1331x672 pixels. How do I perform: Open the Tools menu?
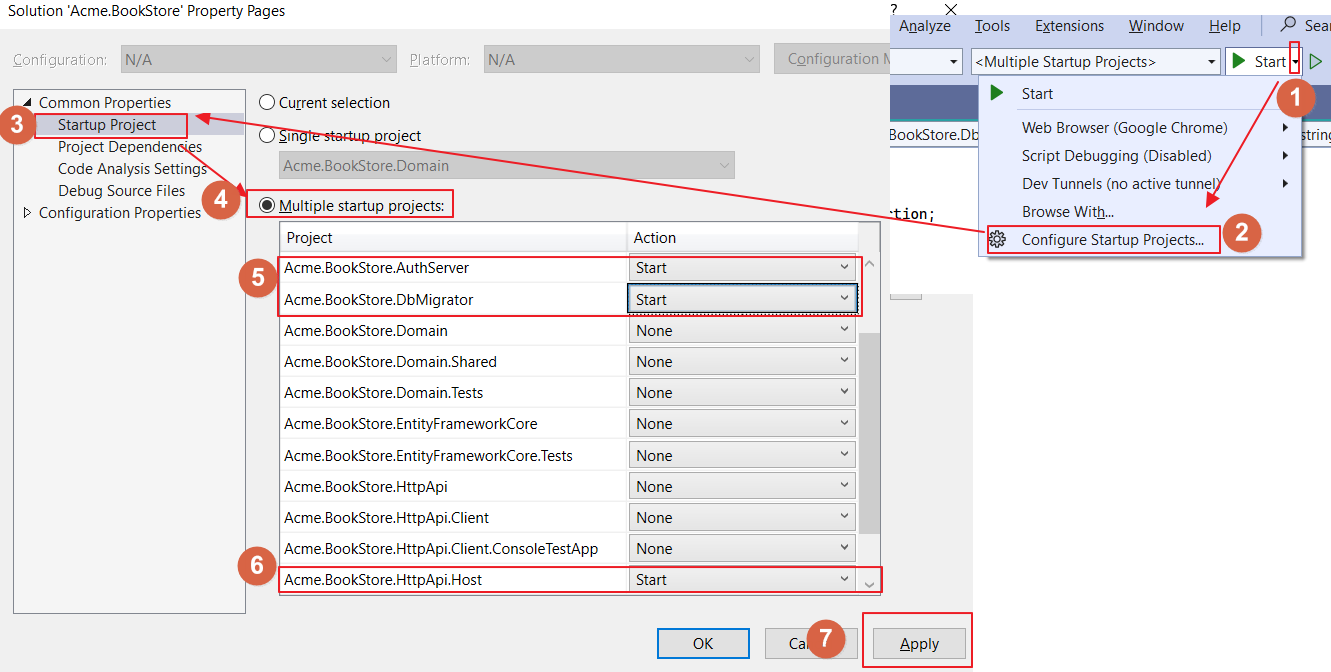pos(992,26)
